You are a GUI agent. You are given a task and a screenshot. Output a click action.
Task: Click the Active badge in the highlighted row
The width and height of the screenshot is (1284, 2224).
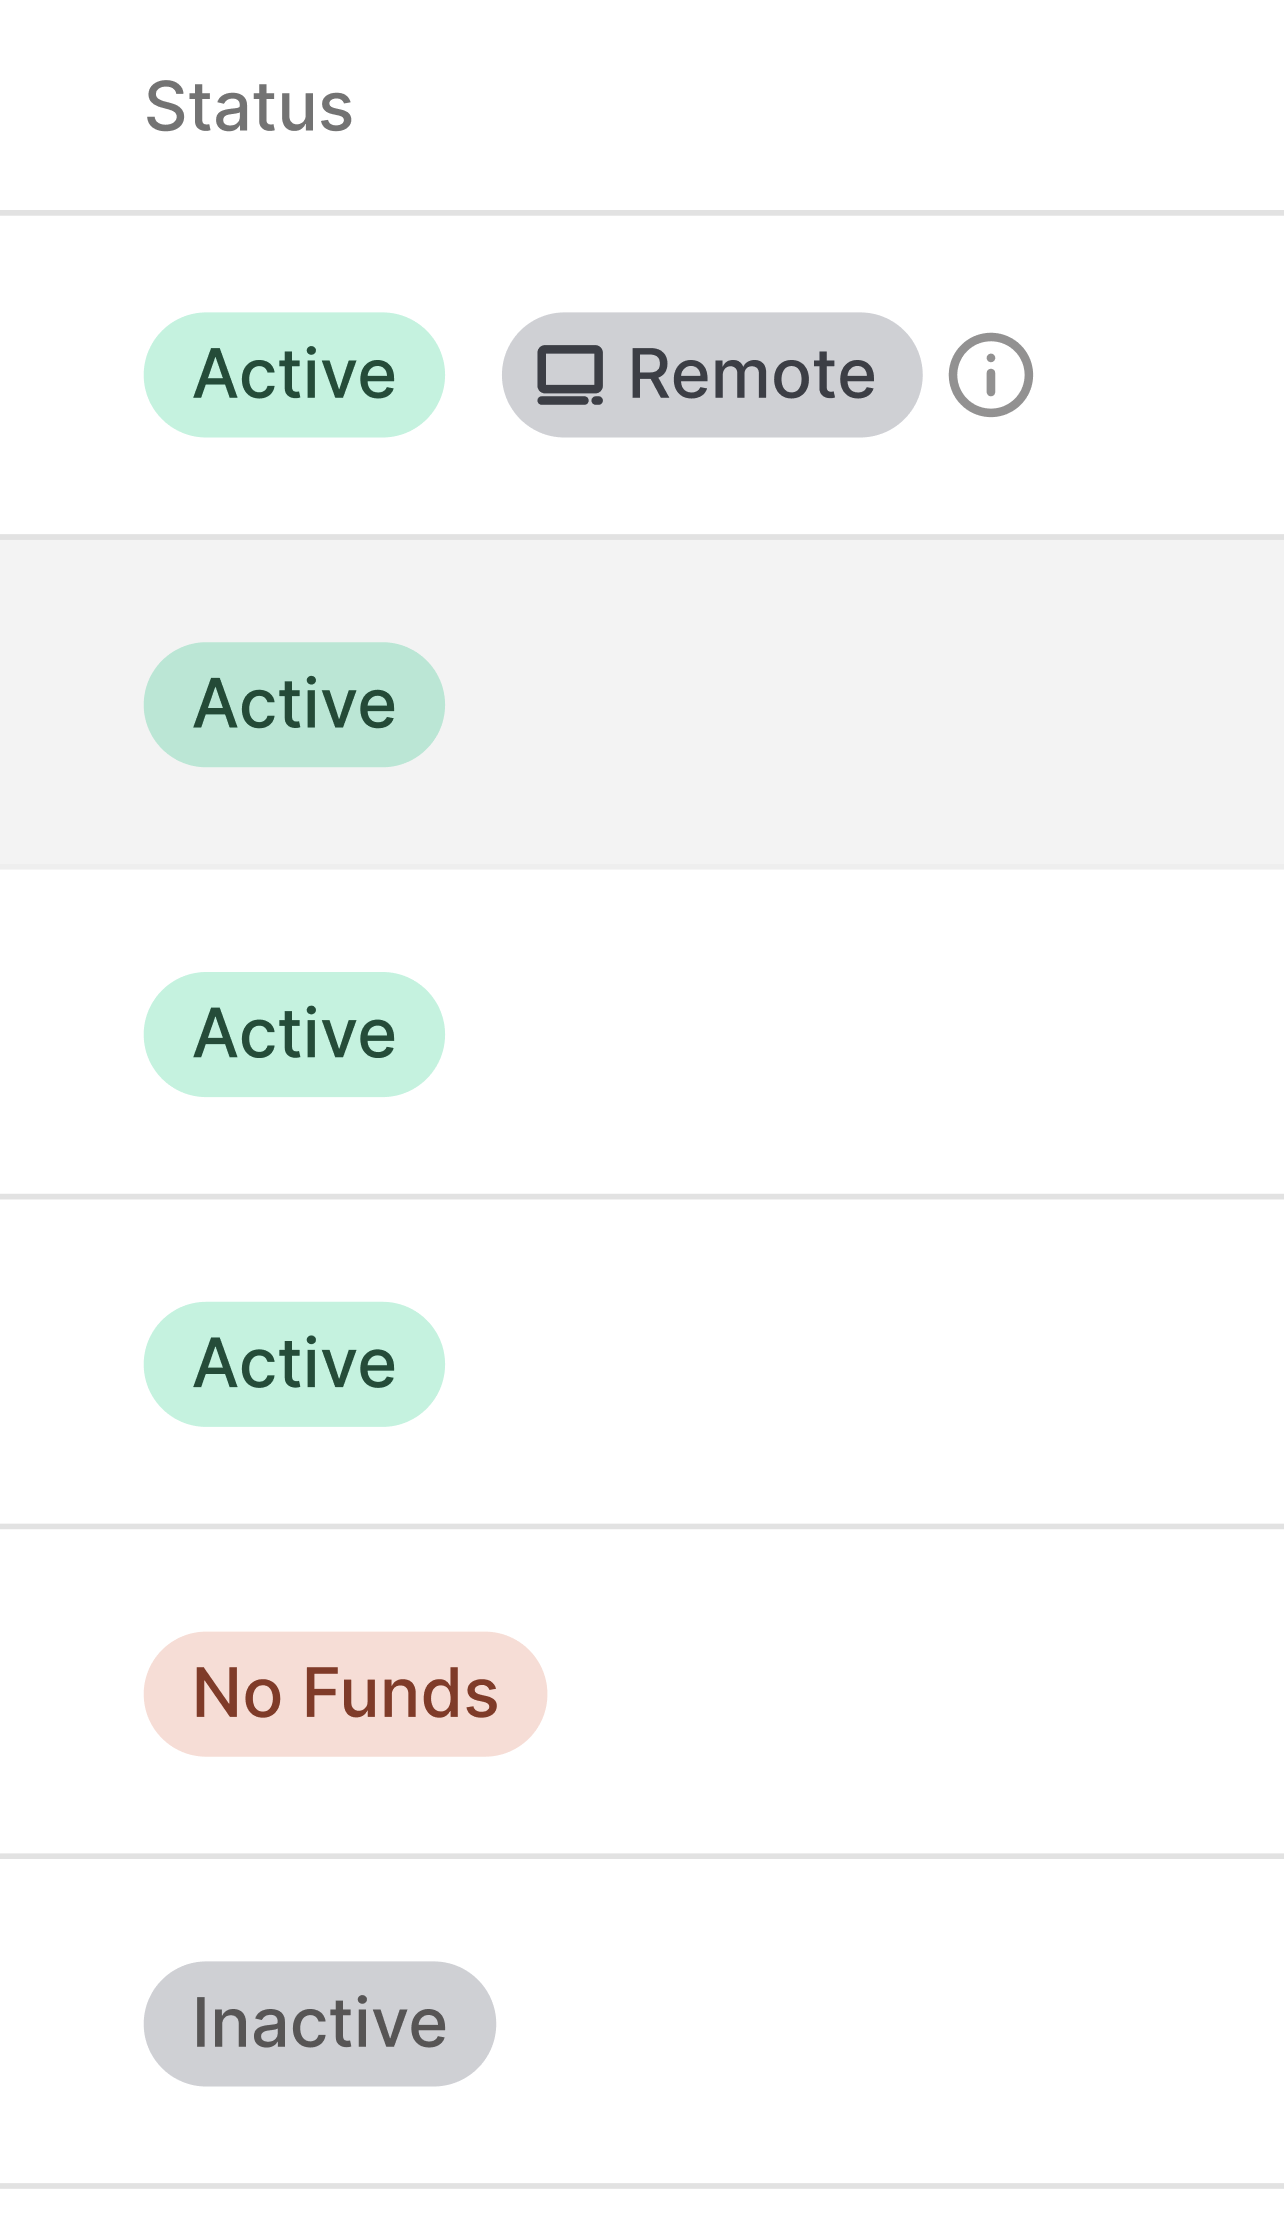[x=294, y=703]
